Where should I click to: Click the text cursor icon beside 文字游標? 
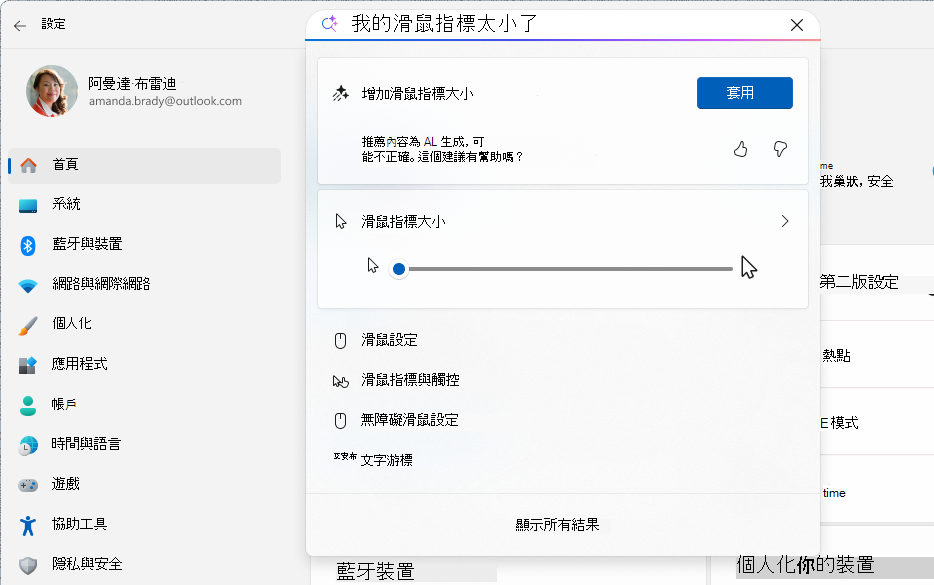[345, 456]
